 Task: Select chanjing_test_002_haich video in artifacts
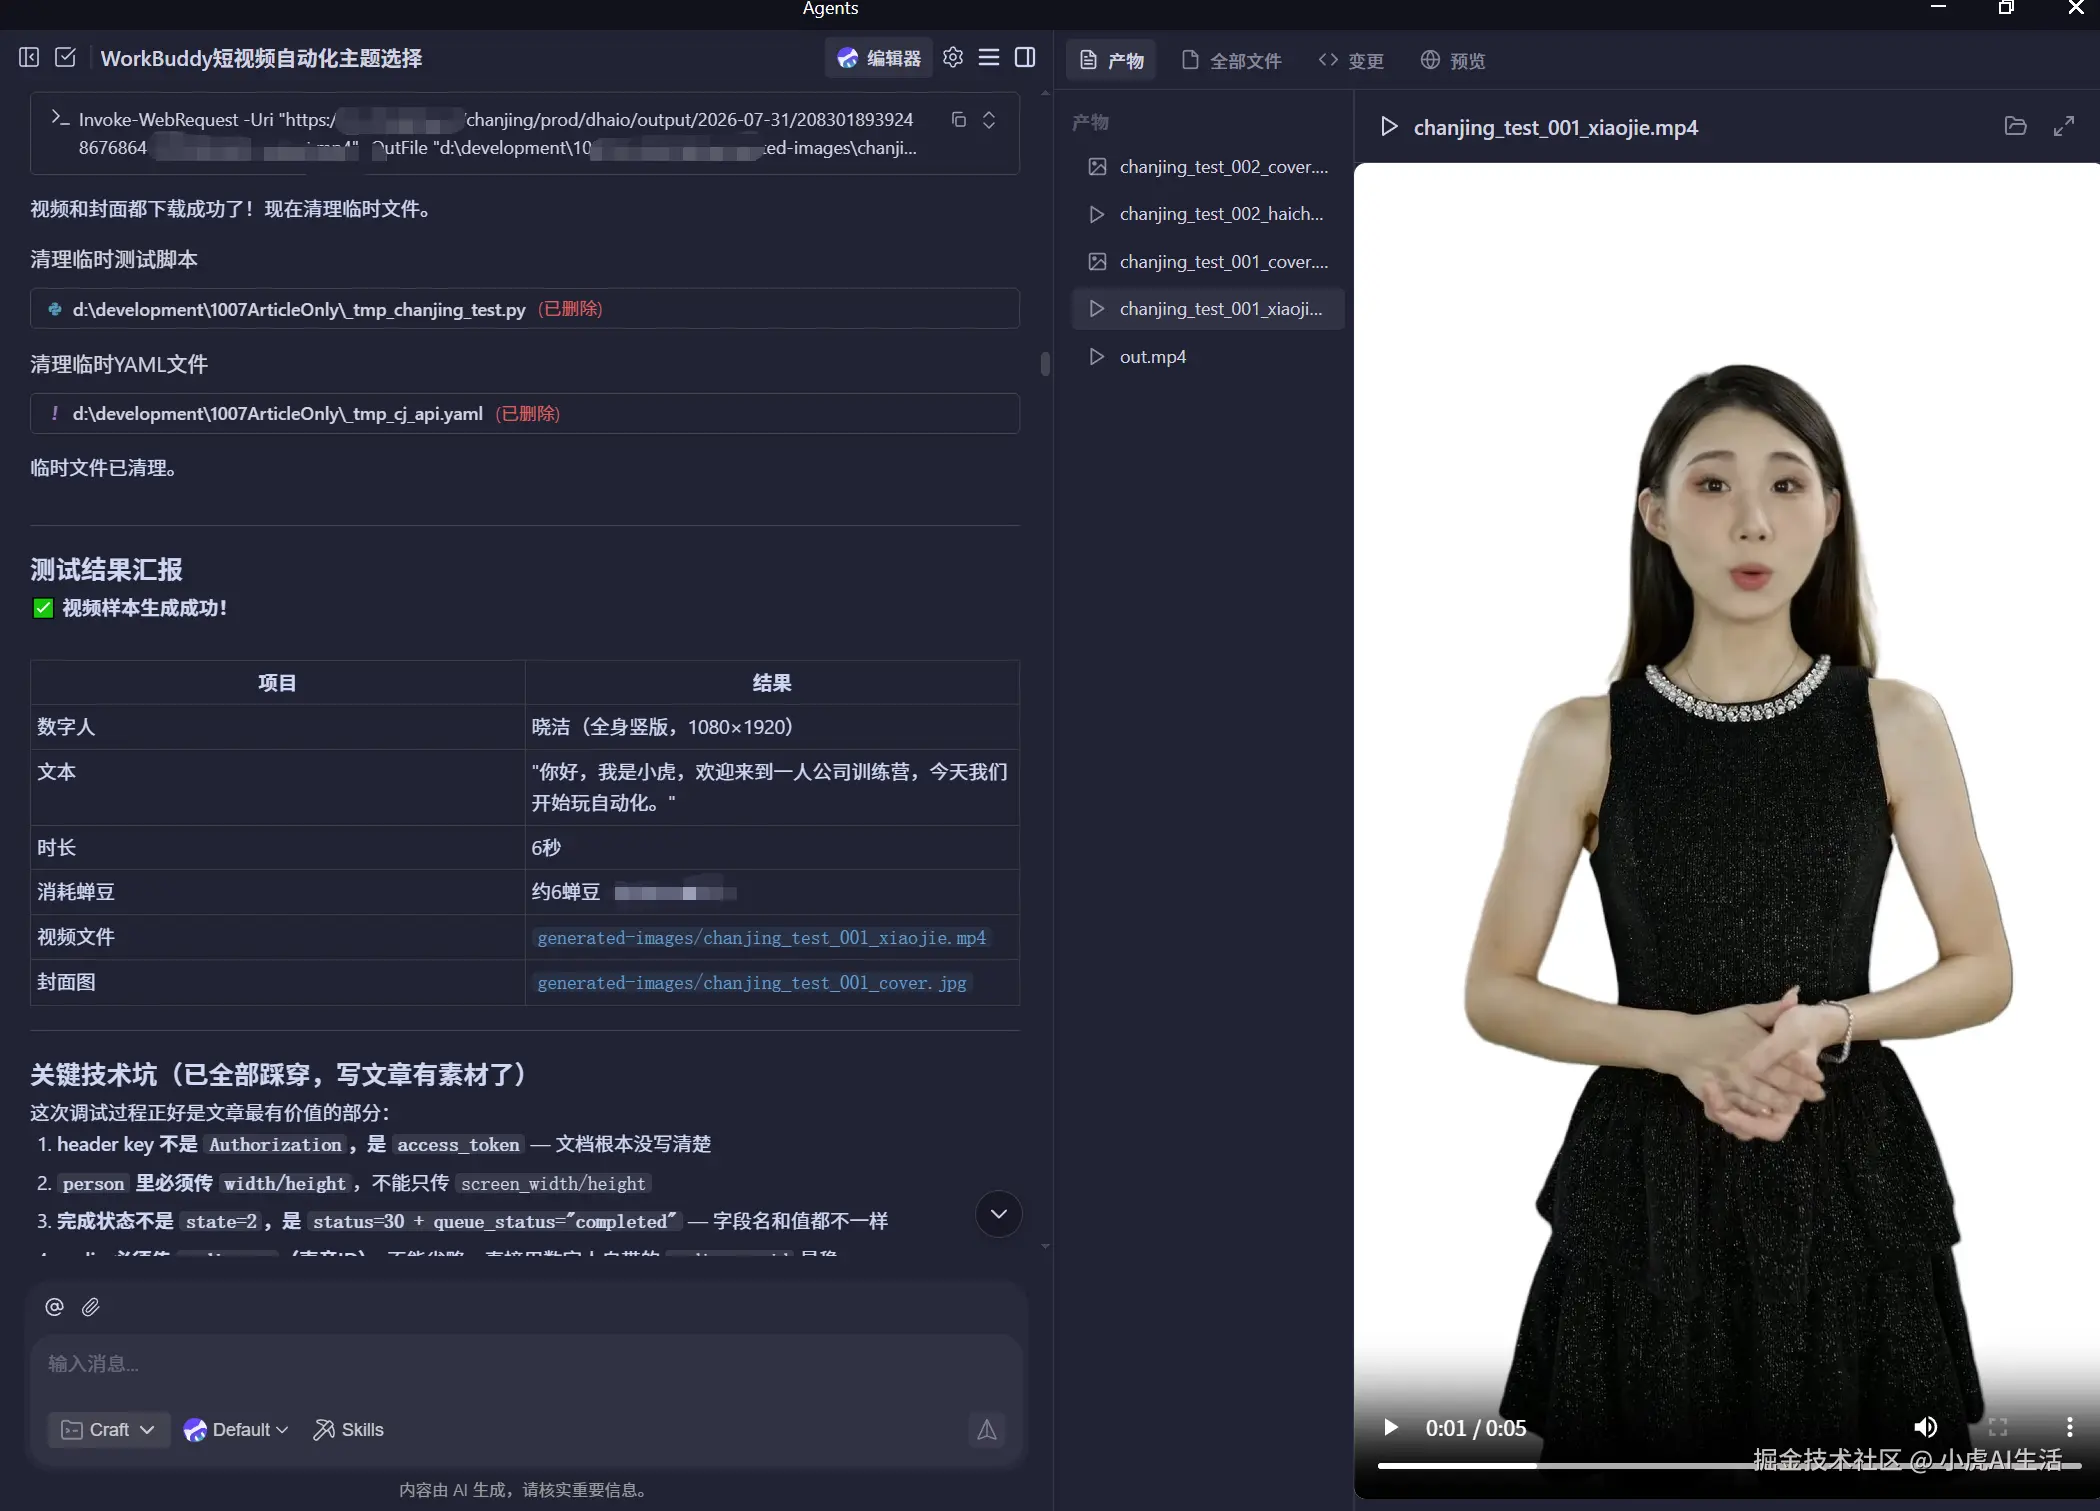tap(1208, 214)
